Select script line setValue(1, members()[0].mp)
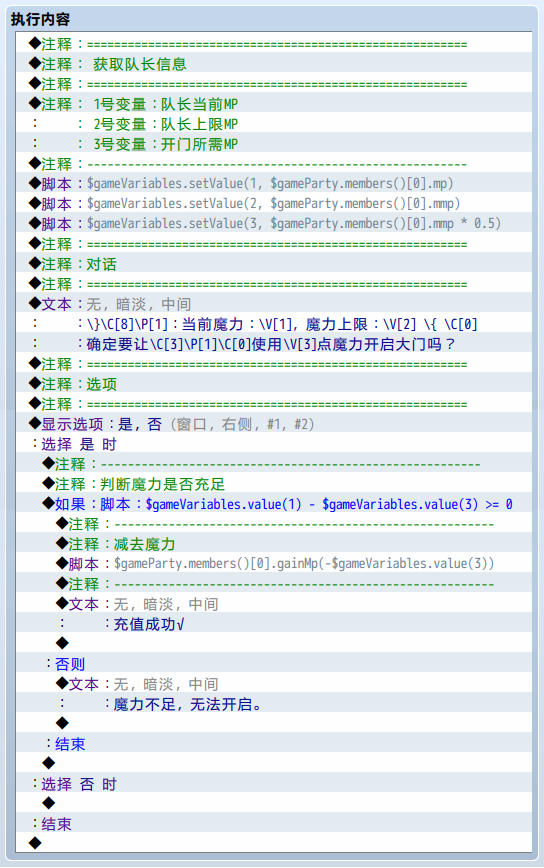 [x=274, y=184]
